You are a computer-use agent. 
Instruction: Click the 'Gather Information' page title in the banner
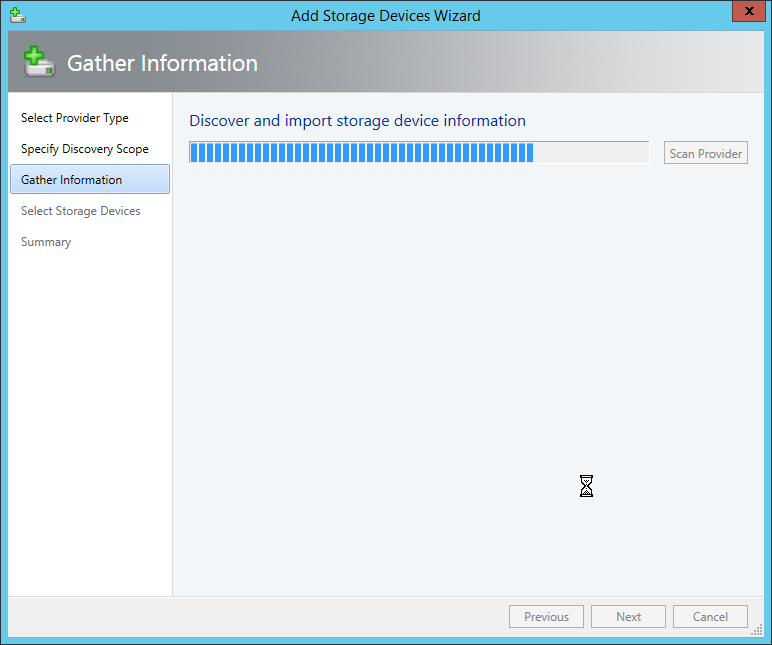[162, 63]
